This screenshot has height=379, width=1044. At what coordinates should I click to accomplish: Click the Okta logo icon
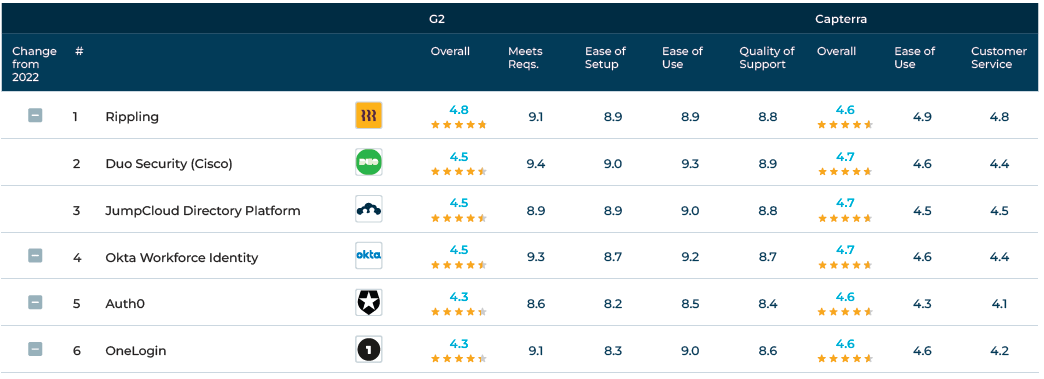(368, 255)
